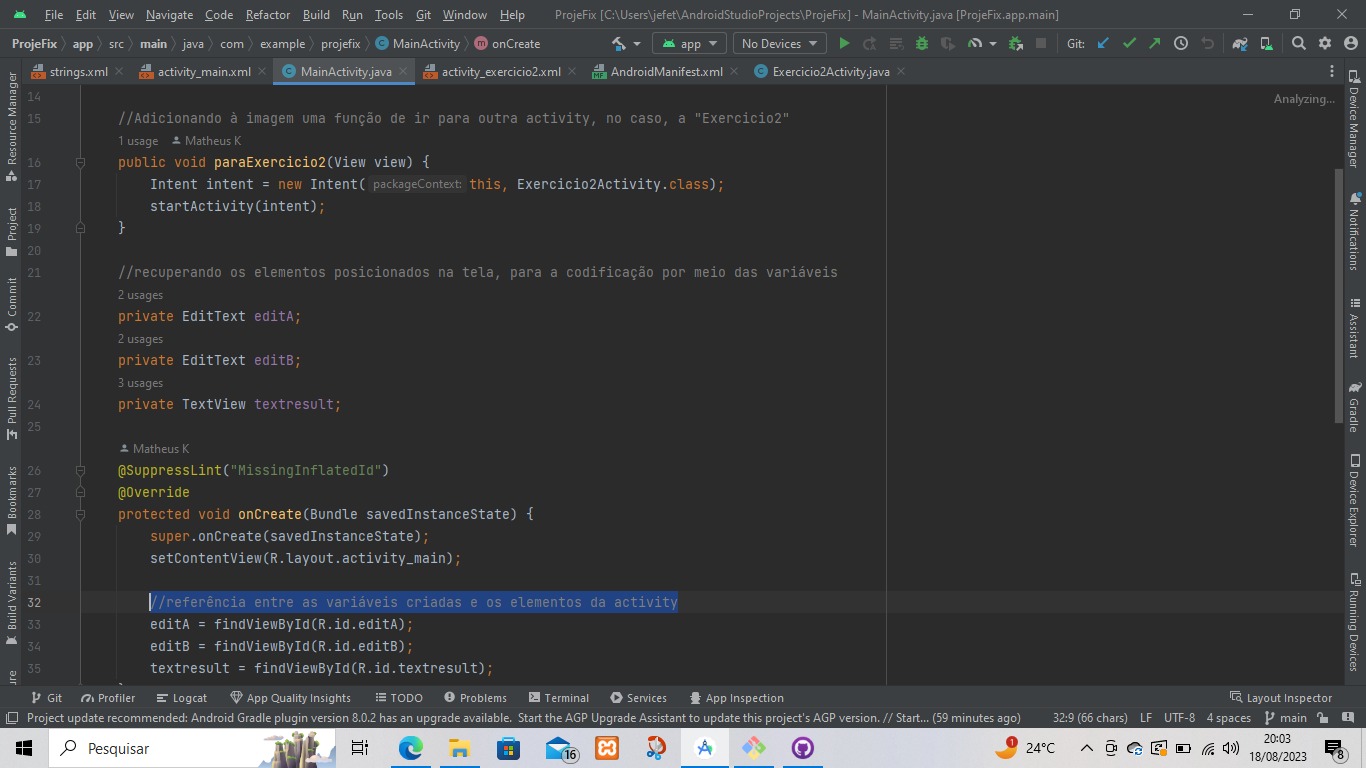Open the app run configuration dropdown
The image size is (1366, 768).
(x=688, y=44)
